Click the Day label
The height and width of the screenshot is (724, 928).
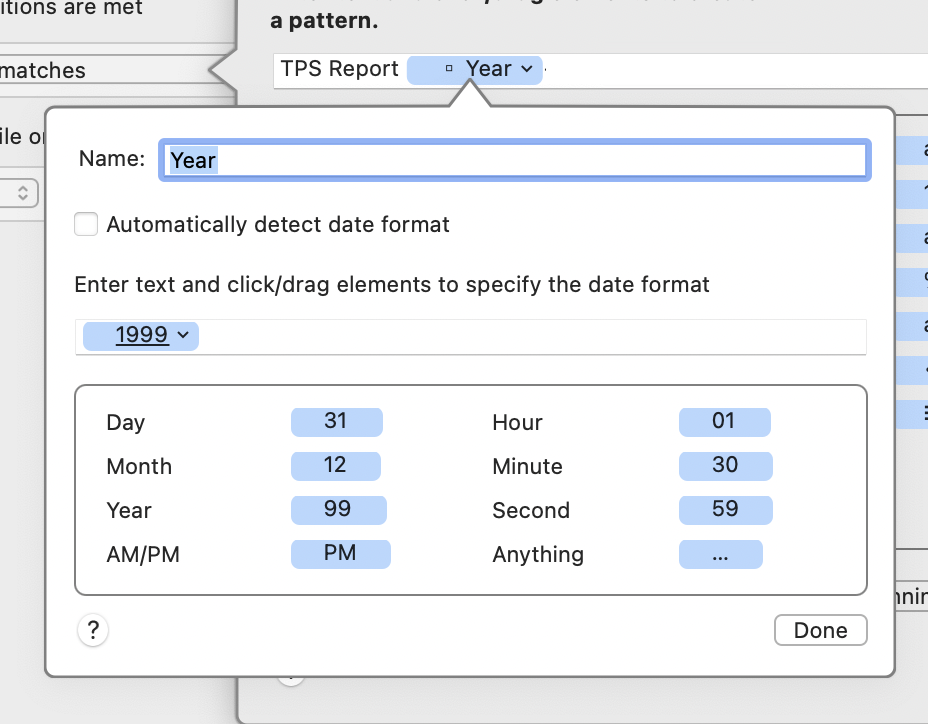(x=125, y=423)
